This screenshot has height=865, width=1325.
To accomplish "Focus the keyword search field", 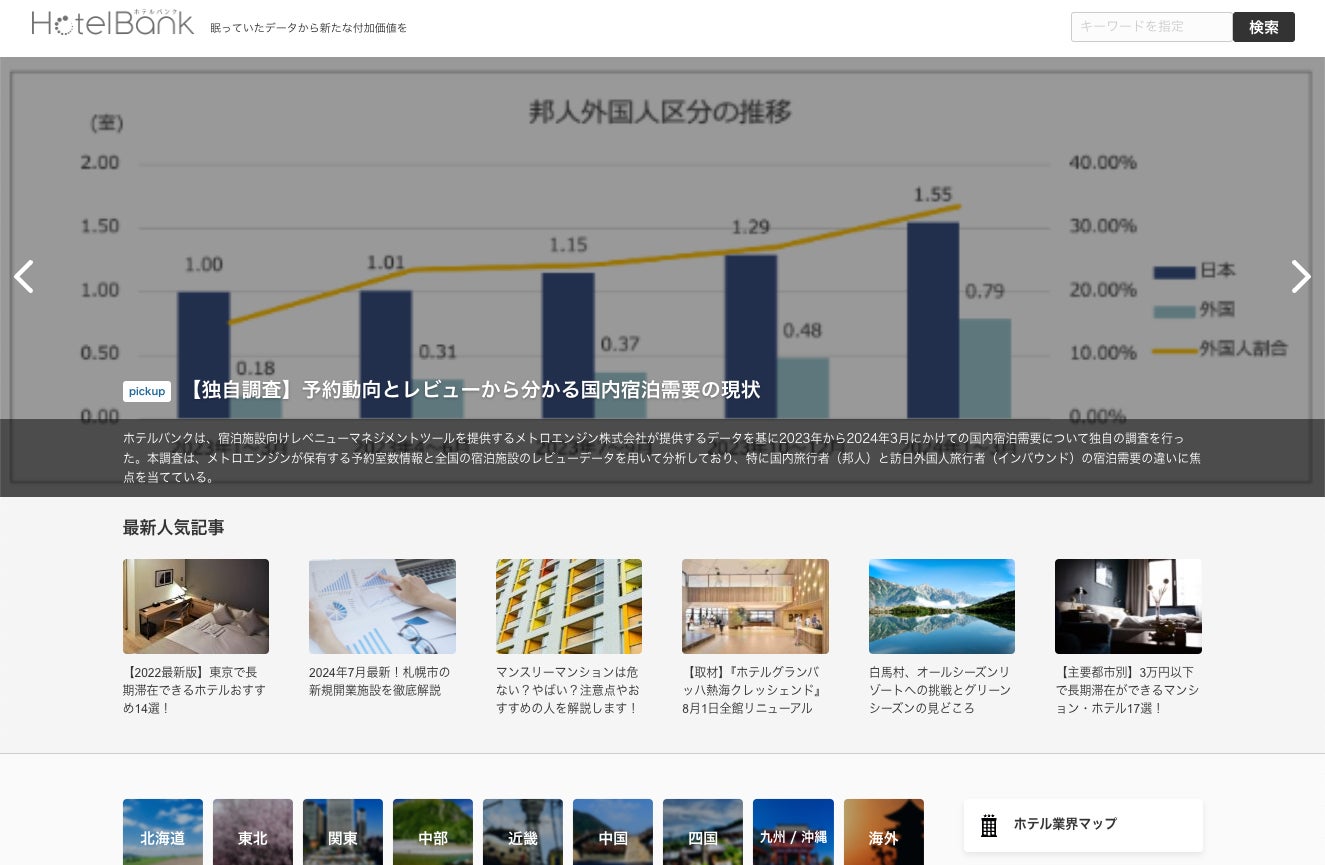I will click(1151, 27).
